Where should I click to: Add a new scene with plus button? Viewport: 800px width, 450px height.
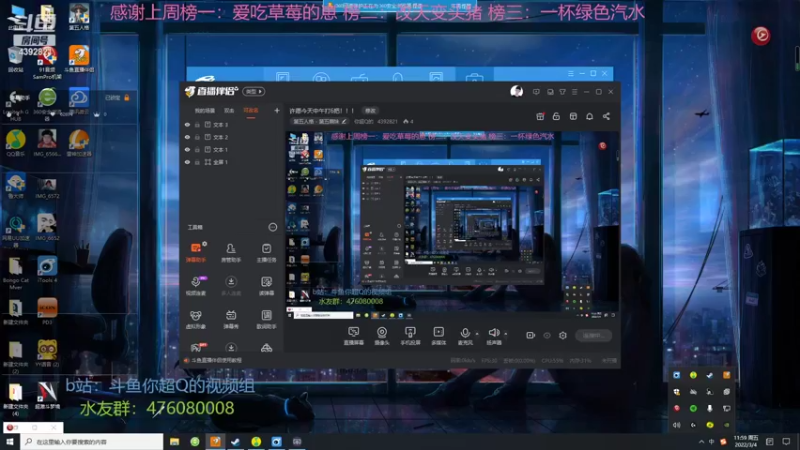277,110
